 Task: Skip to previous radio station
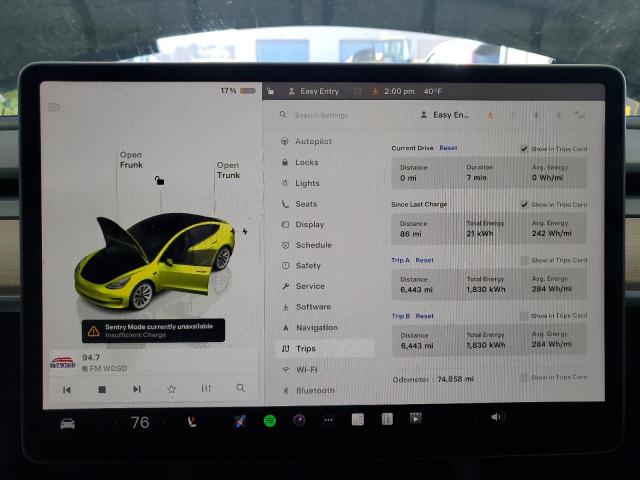coord(67,390)
